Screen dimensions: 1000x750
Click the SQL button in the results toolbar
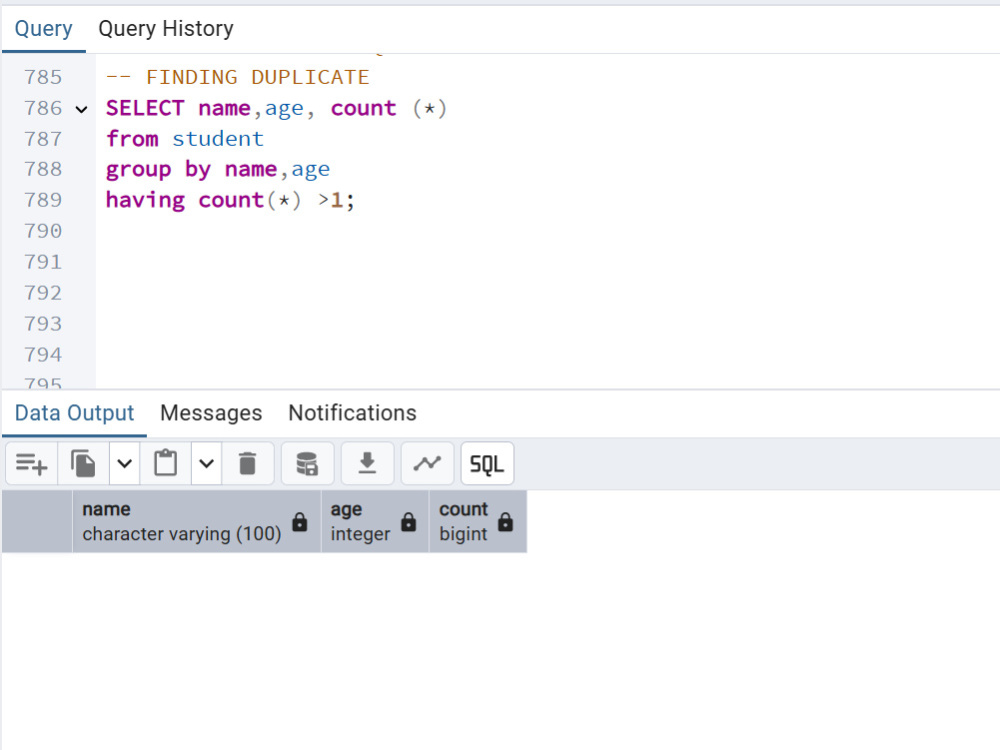[487, 464]
